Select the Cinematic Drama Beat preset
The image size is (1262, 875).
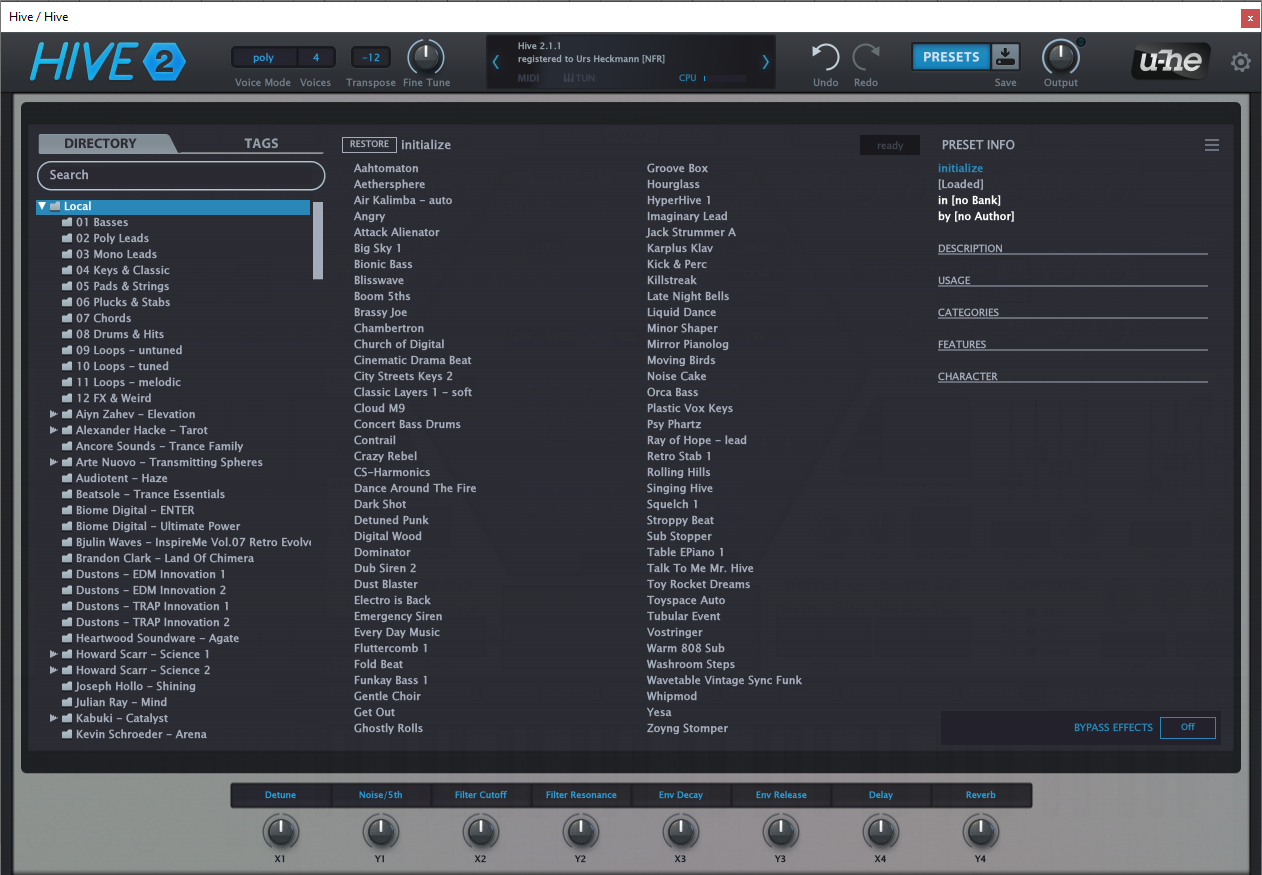[x=413, y=360]
